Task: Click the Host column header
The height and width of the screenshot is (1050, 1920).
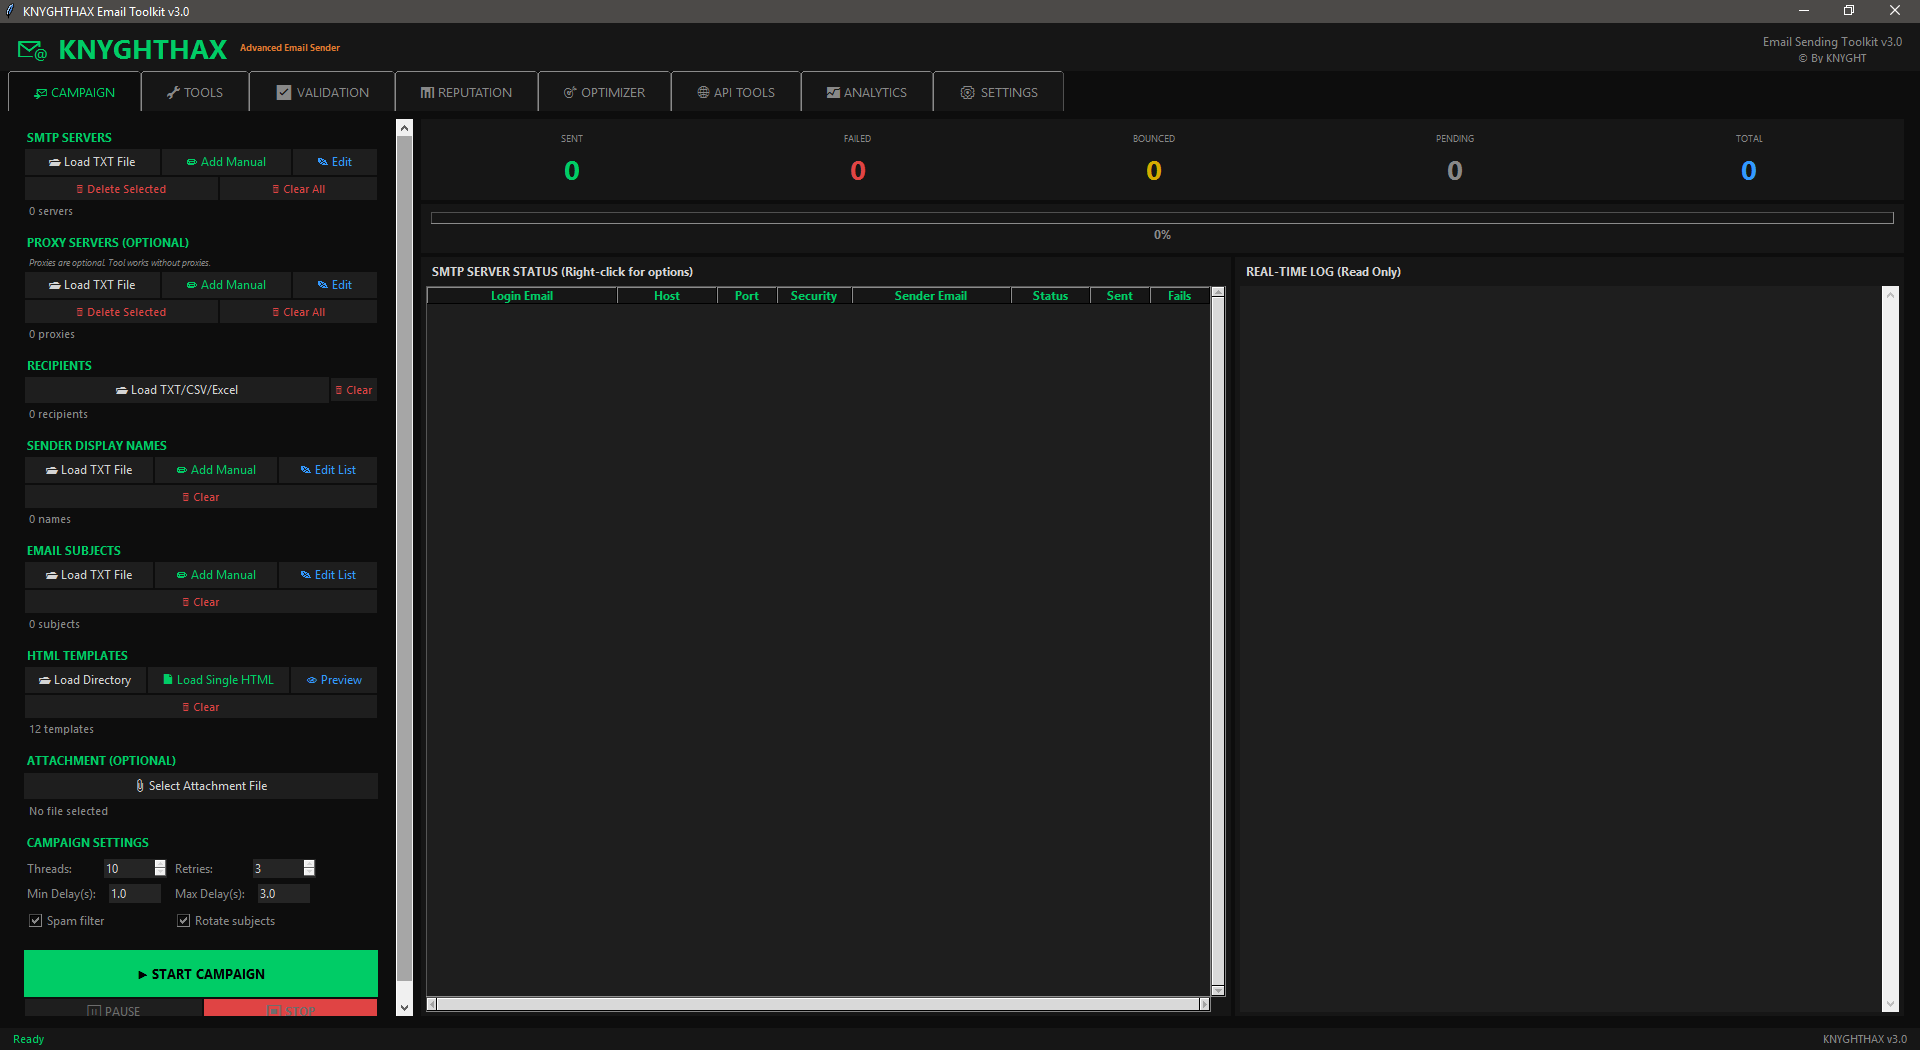Action: [x=667, y=296]
